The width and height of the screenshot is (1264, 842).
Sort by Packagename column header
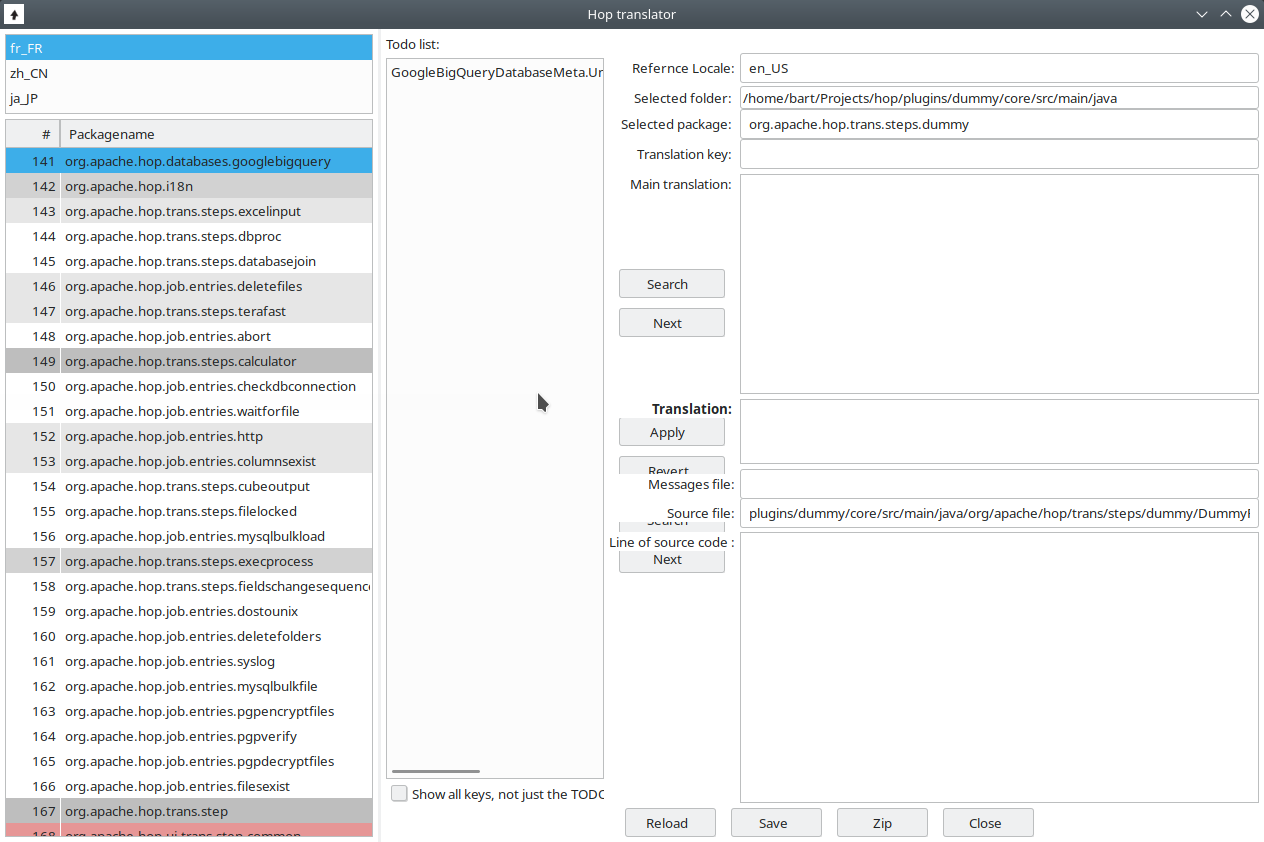215,134
